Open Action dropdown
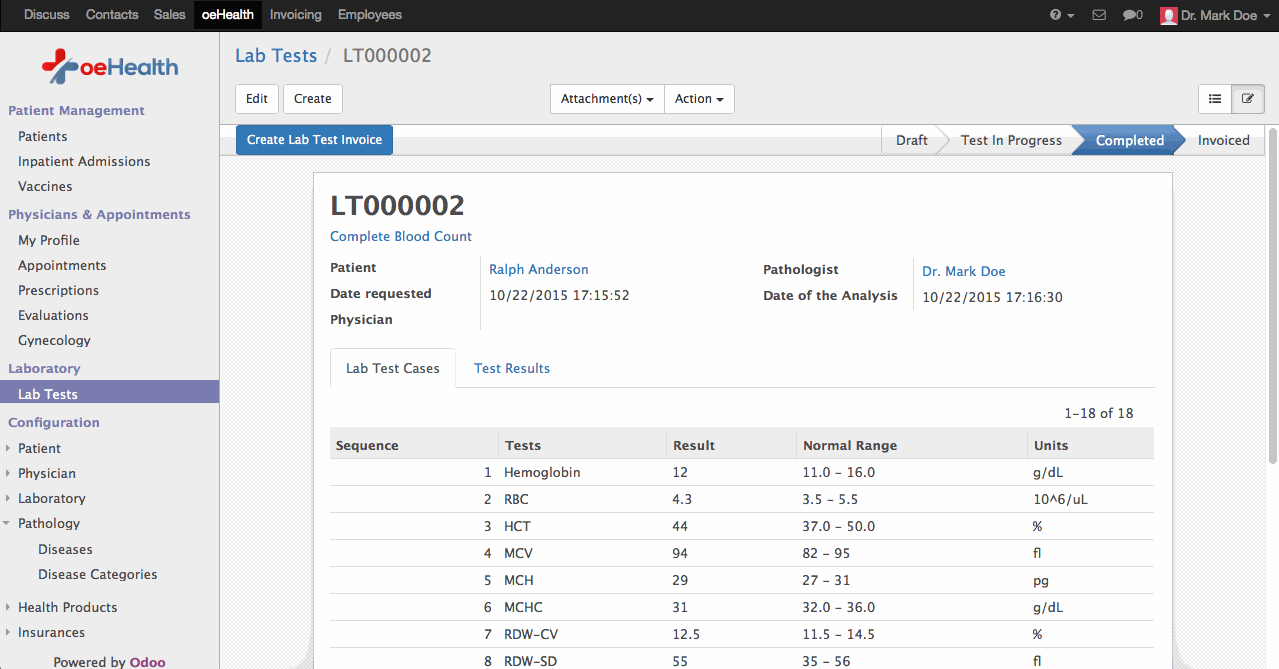This screenshot has height=669, width=1279. 699,99
